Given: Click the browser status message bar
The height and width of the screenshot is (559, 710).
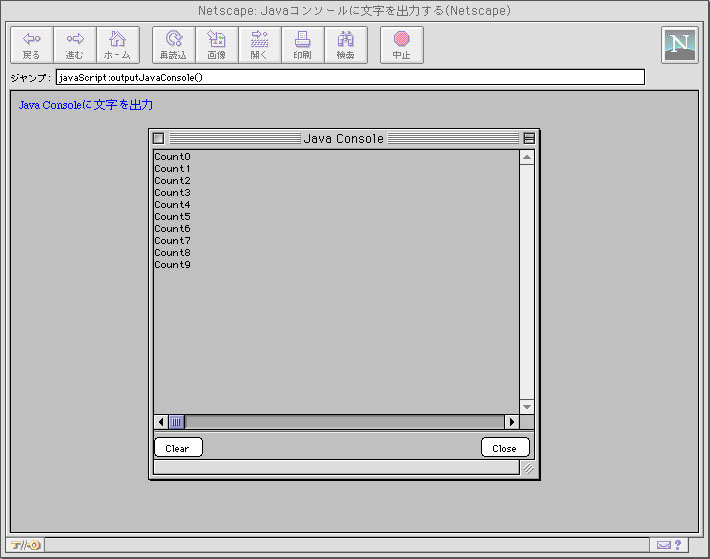Looking at the screenshot, I should pyautogui.click(x=347, y=545).
